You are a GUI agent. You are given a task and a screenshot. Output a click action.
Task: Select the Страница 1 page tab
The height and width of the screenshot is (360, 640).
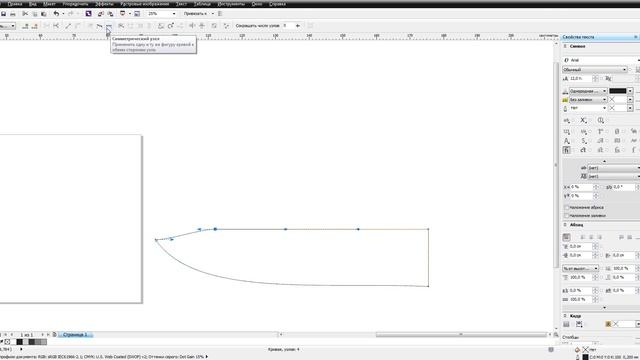pos(76,335)
